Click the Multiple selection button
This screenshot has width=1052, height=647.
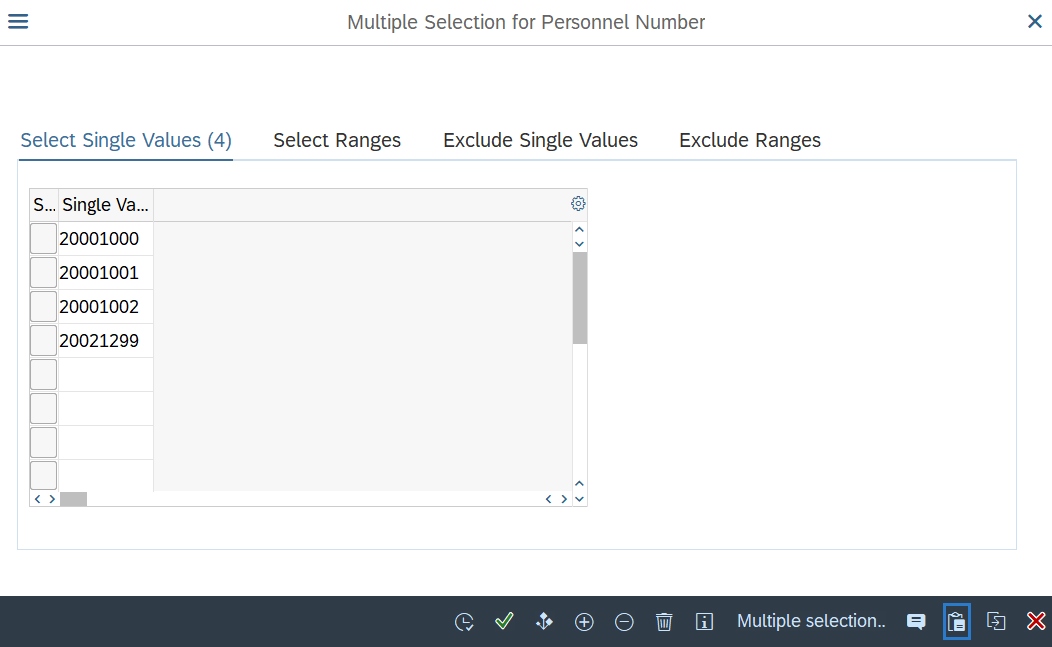pos(812,621)
